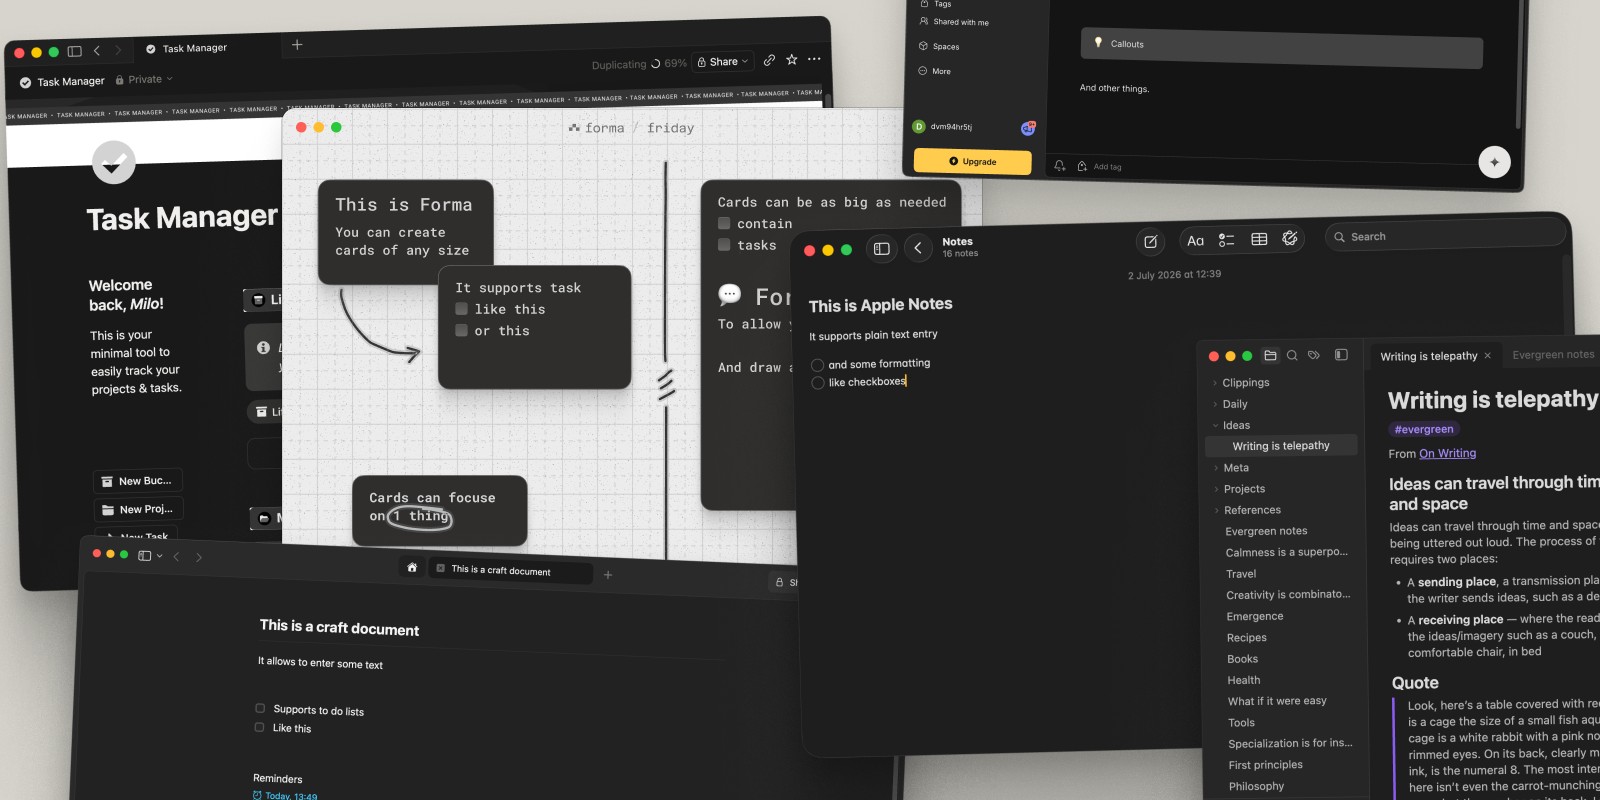Open text format Aa in Apple Notes
The height and width of the screenshot is (800, 1600).
(x=1195, y=240)
